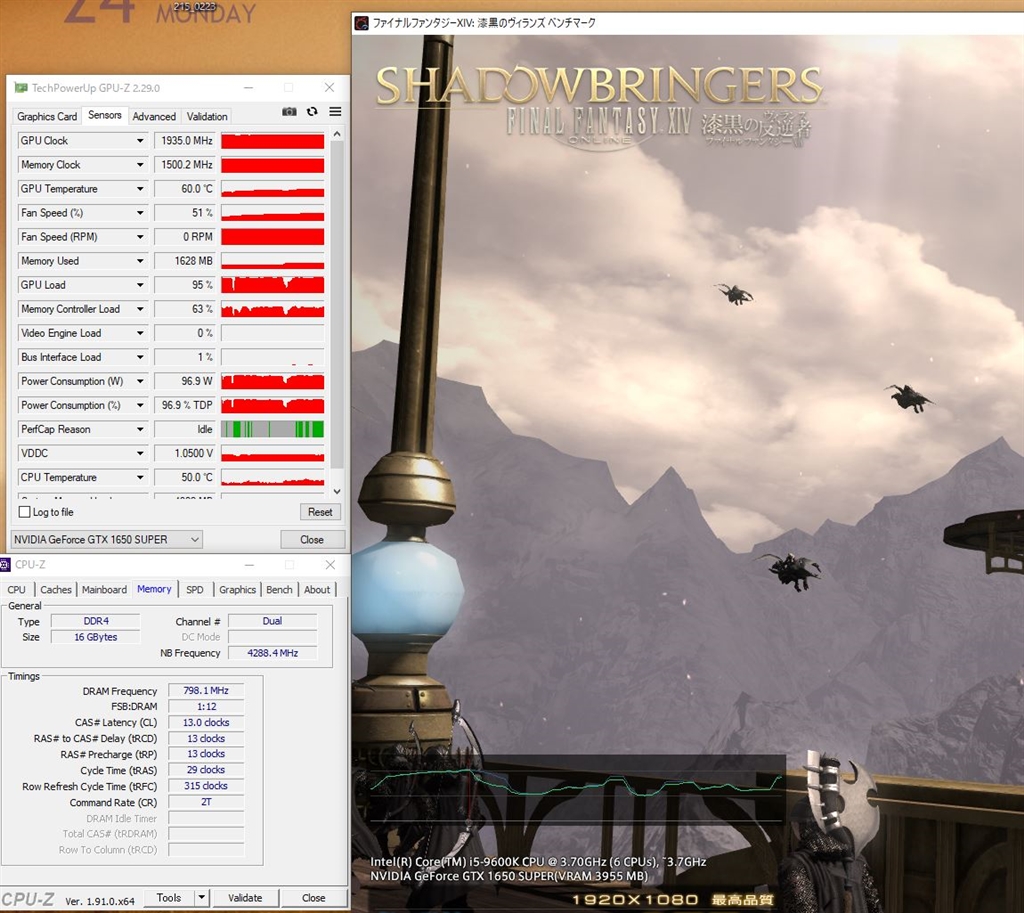Click the memory Type field DDR4

[x=96, y=621]
